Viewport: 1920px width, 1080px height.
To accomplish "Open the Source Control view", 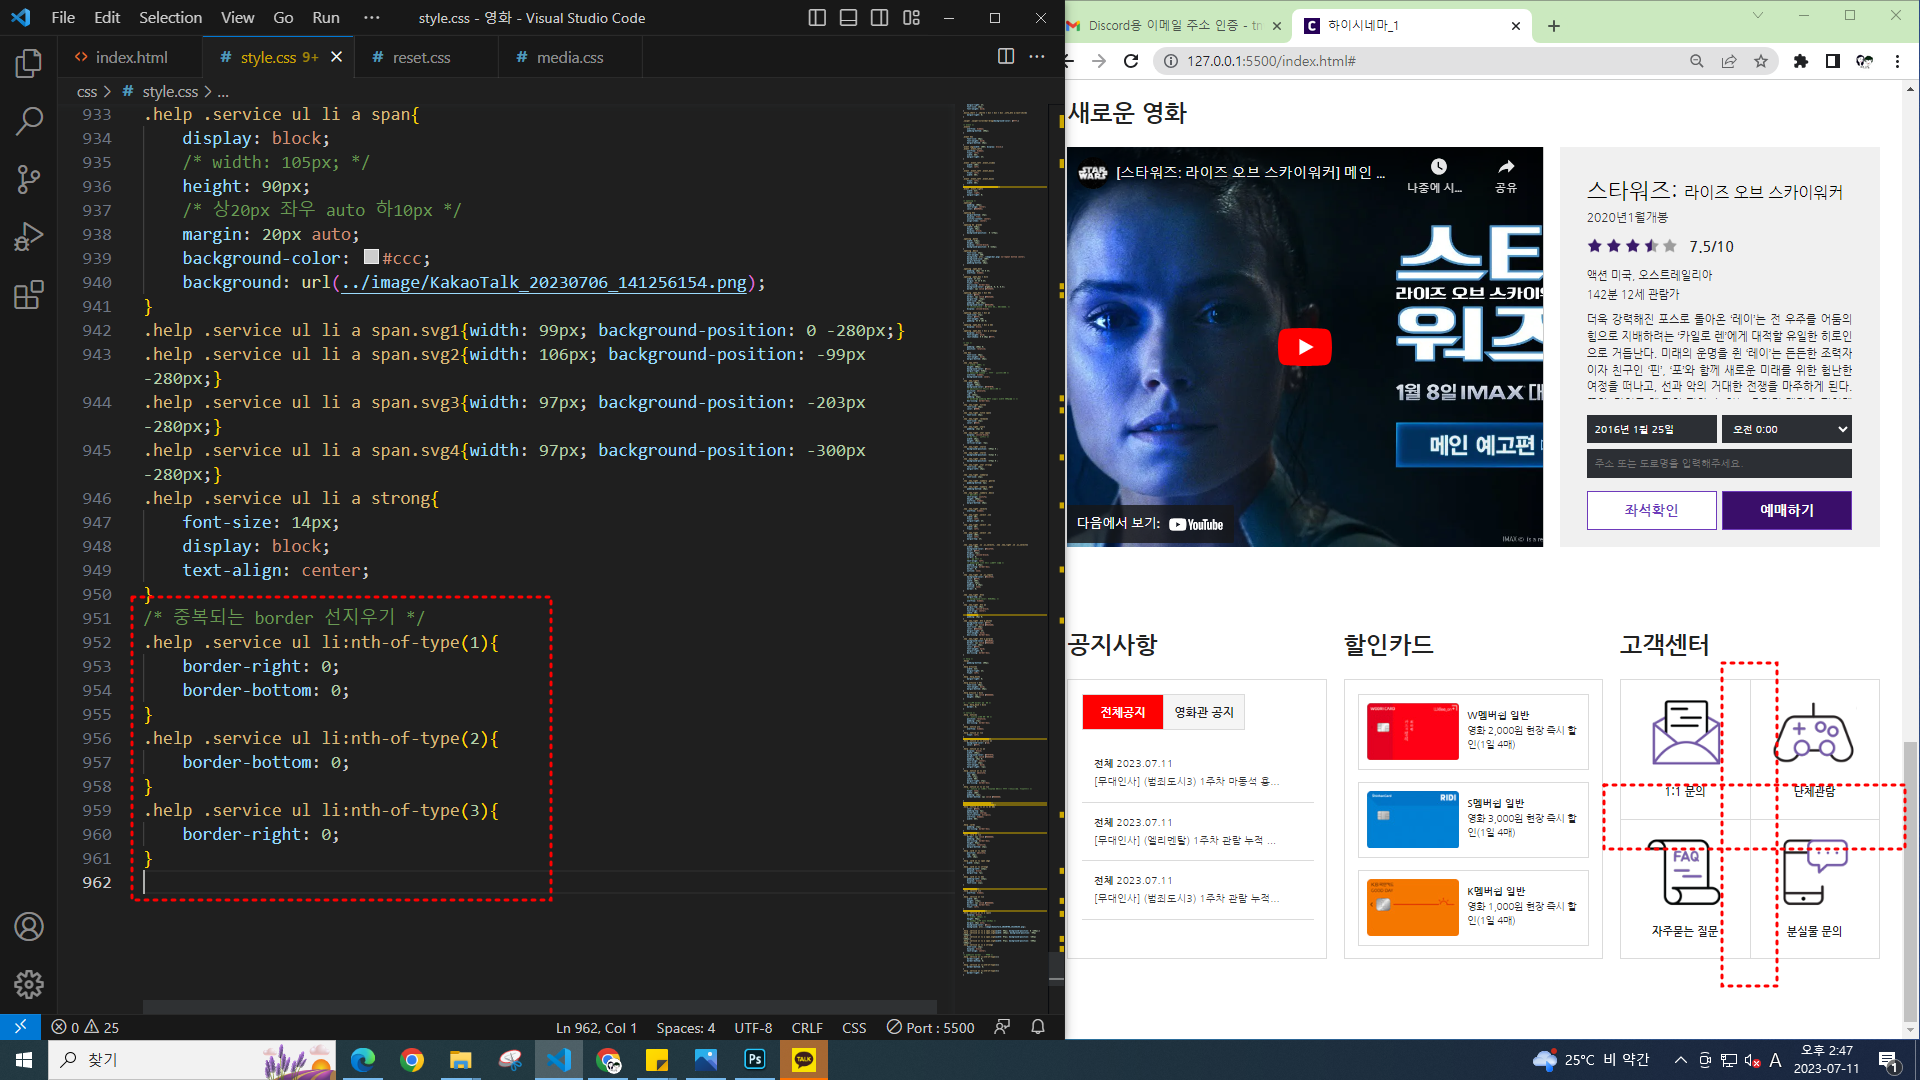I will (x=28, y=180).
